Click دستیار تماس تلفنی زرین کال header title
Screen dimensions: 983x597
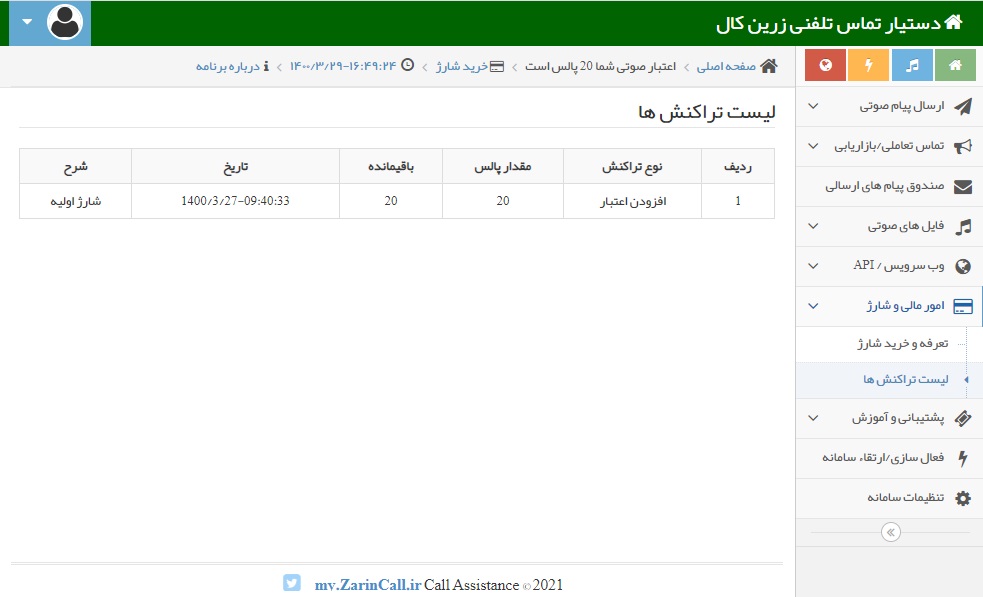click(x=828, y=24)
